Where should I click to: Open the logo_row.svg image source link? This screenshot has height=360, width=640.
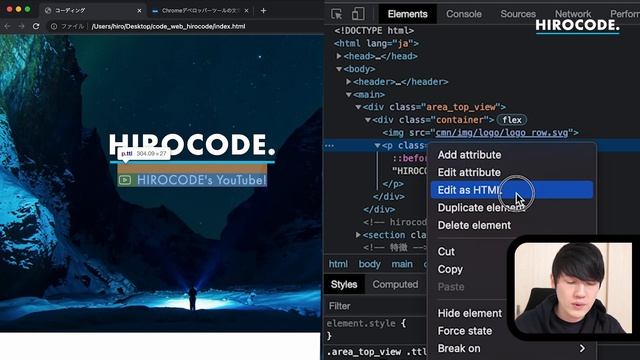(502, 133)
